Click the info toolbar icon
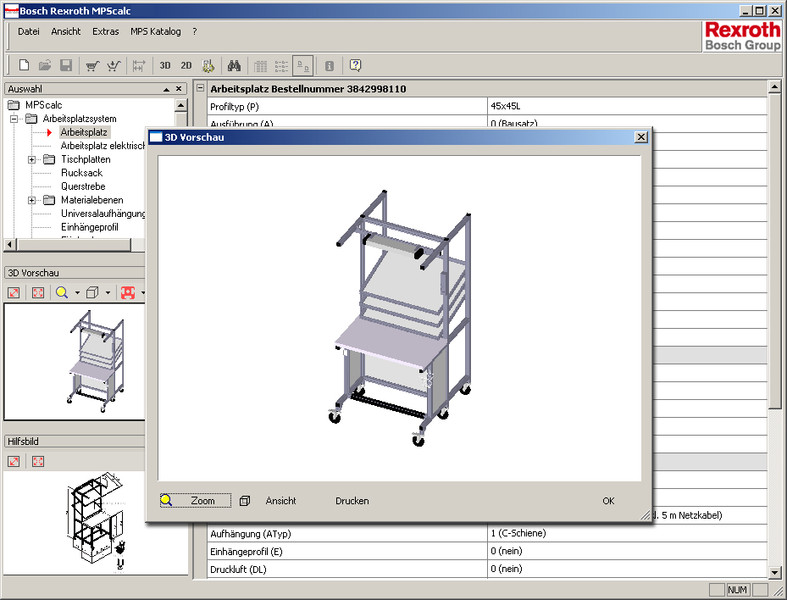 pos(329,66)
